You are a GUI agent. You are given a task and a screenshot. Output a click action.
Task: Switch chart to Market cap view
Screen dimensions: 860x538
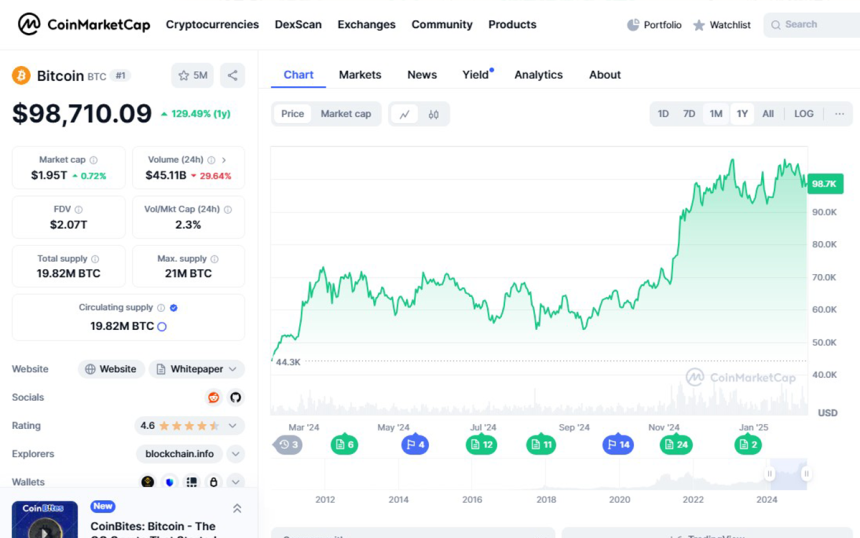coord(345,114)
